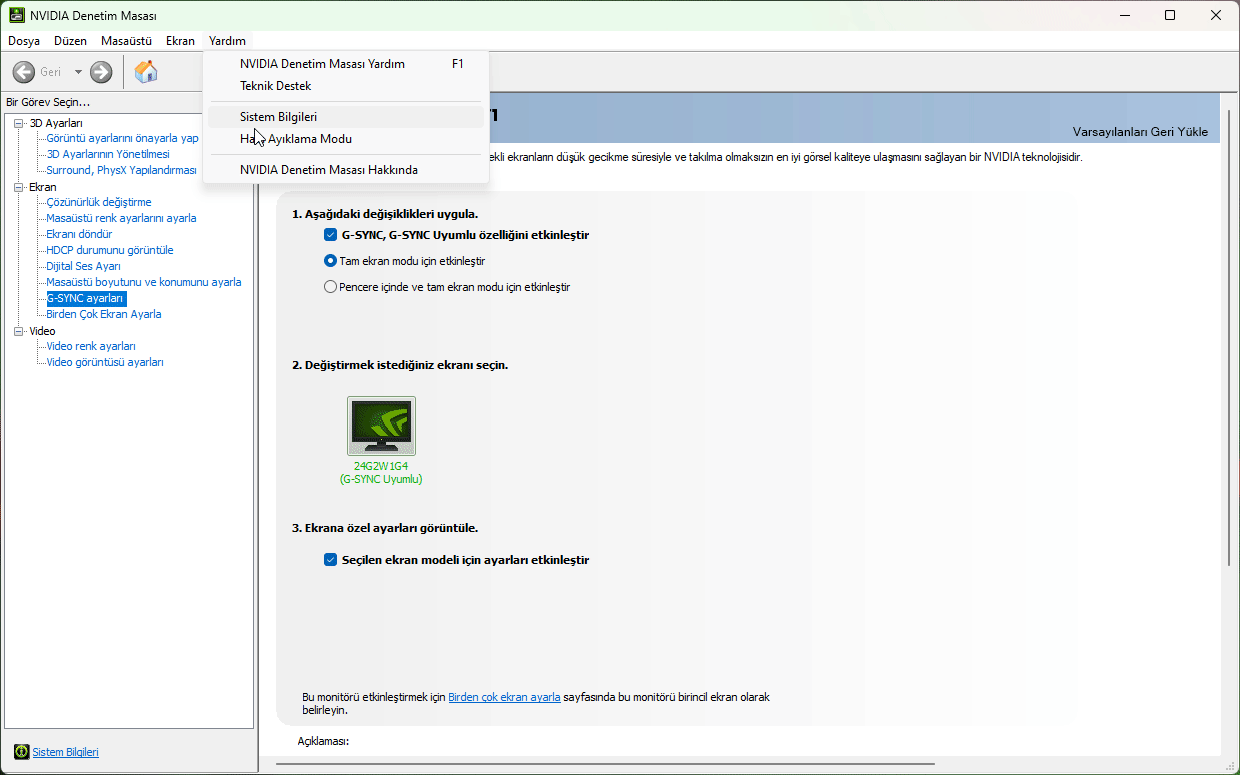Close the Yardım menu
Screen dimensions: 1240x775
(227, 41)
